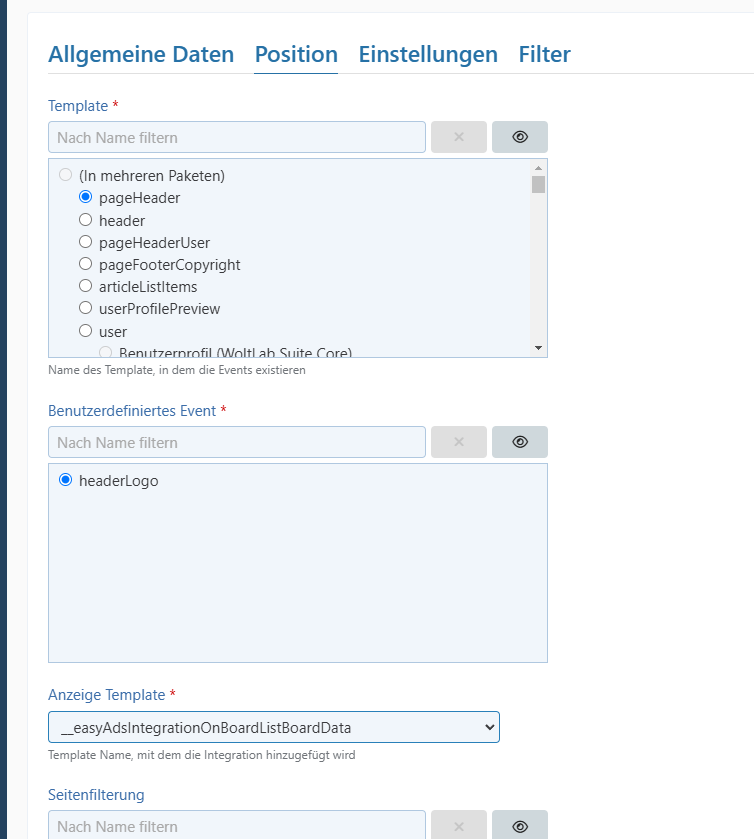Click the Benutzerdefiniertes Event filter input
This screenshot has width=754, height=839.
[x=237, y=442]
